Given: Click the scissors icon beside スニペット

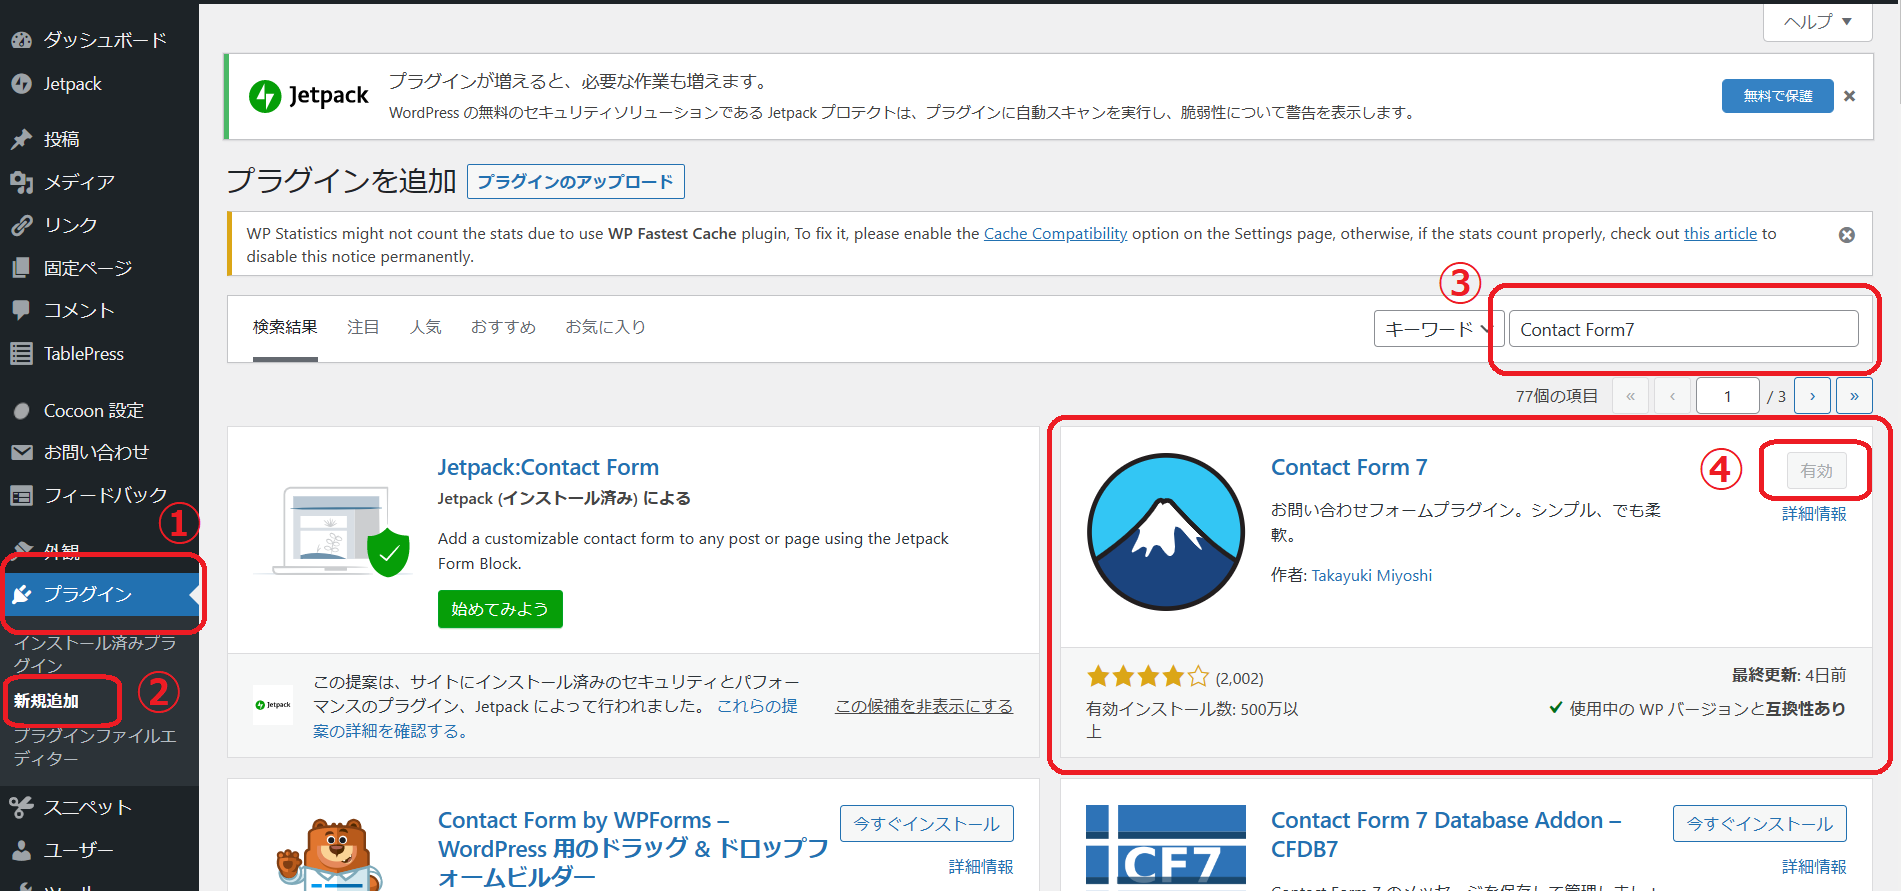Looking at the screenshot, I should pyautogui.click(x=21, y=807).
